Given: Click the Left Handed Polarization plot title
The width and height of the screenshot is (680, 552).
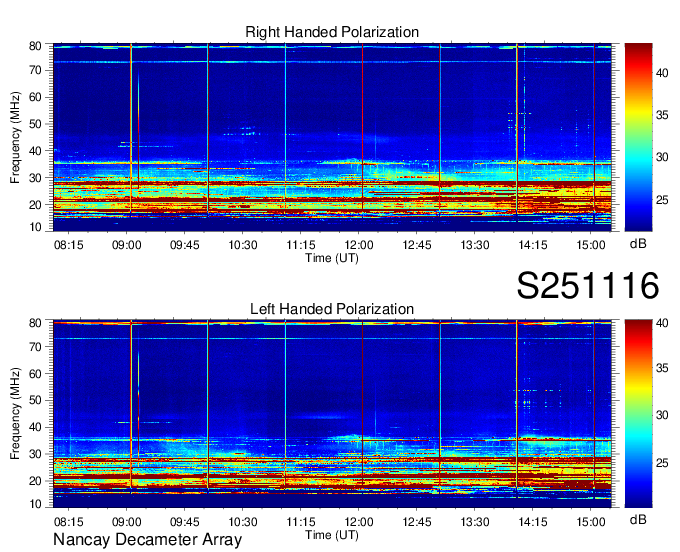Looking at the screenshot, I should [x=332, y=309].
